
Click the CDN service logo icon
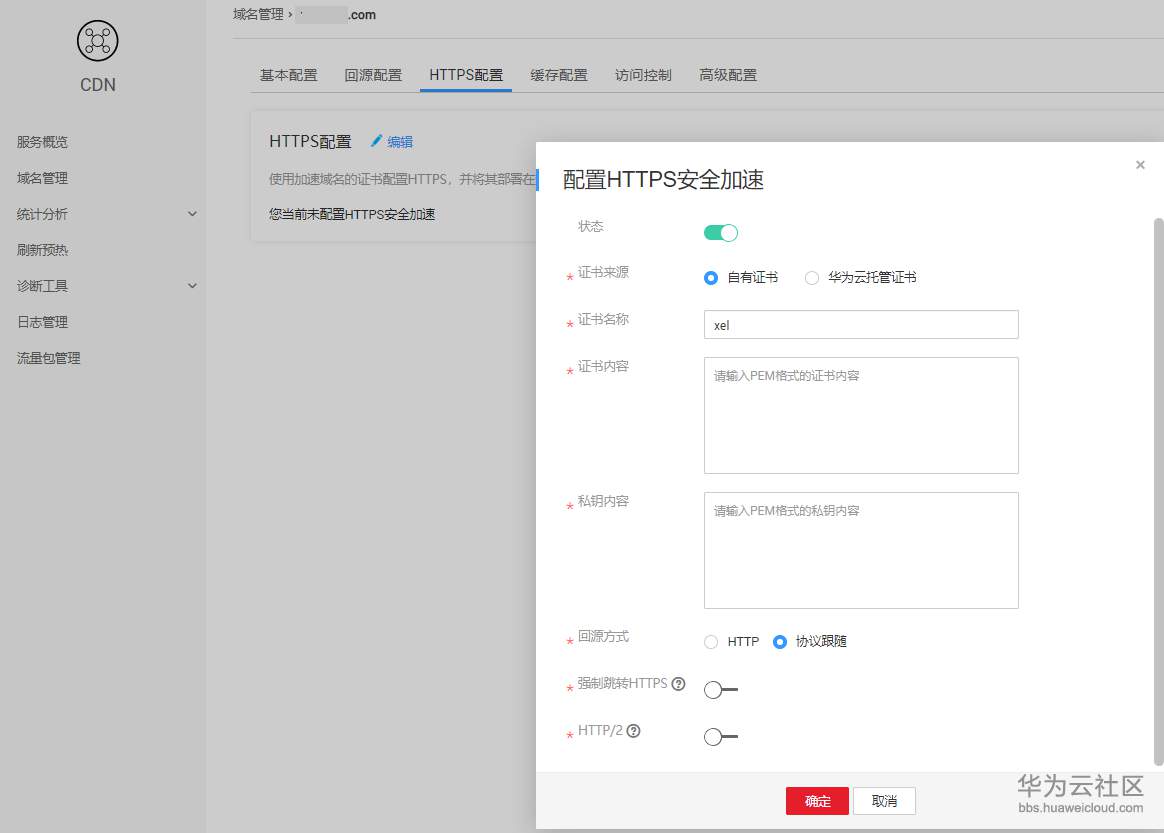click(97, 41)
